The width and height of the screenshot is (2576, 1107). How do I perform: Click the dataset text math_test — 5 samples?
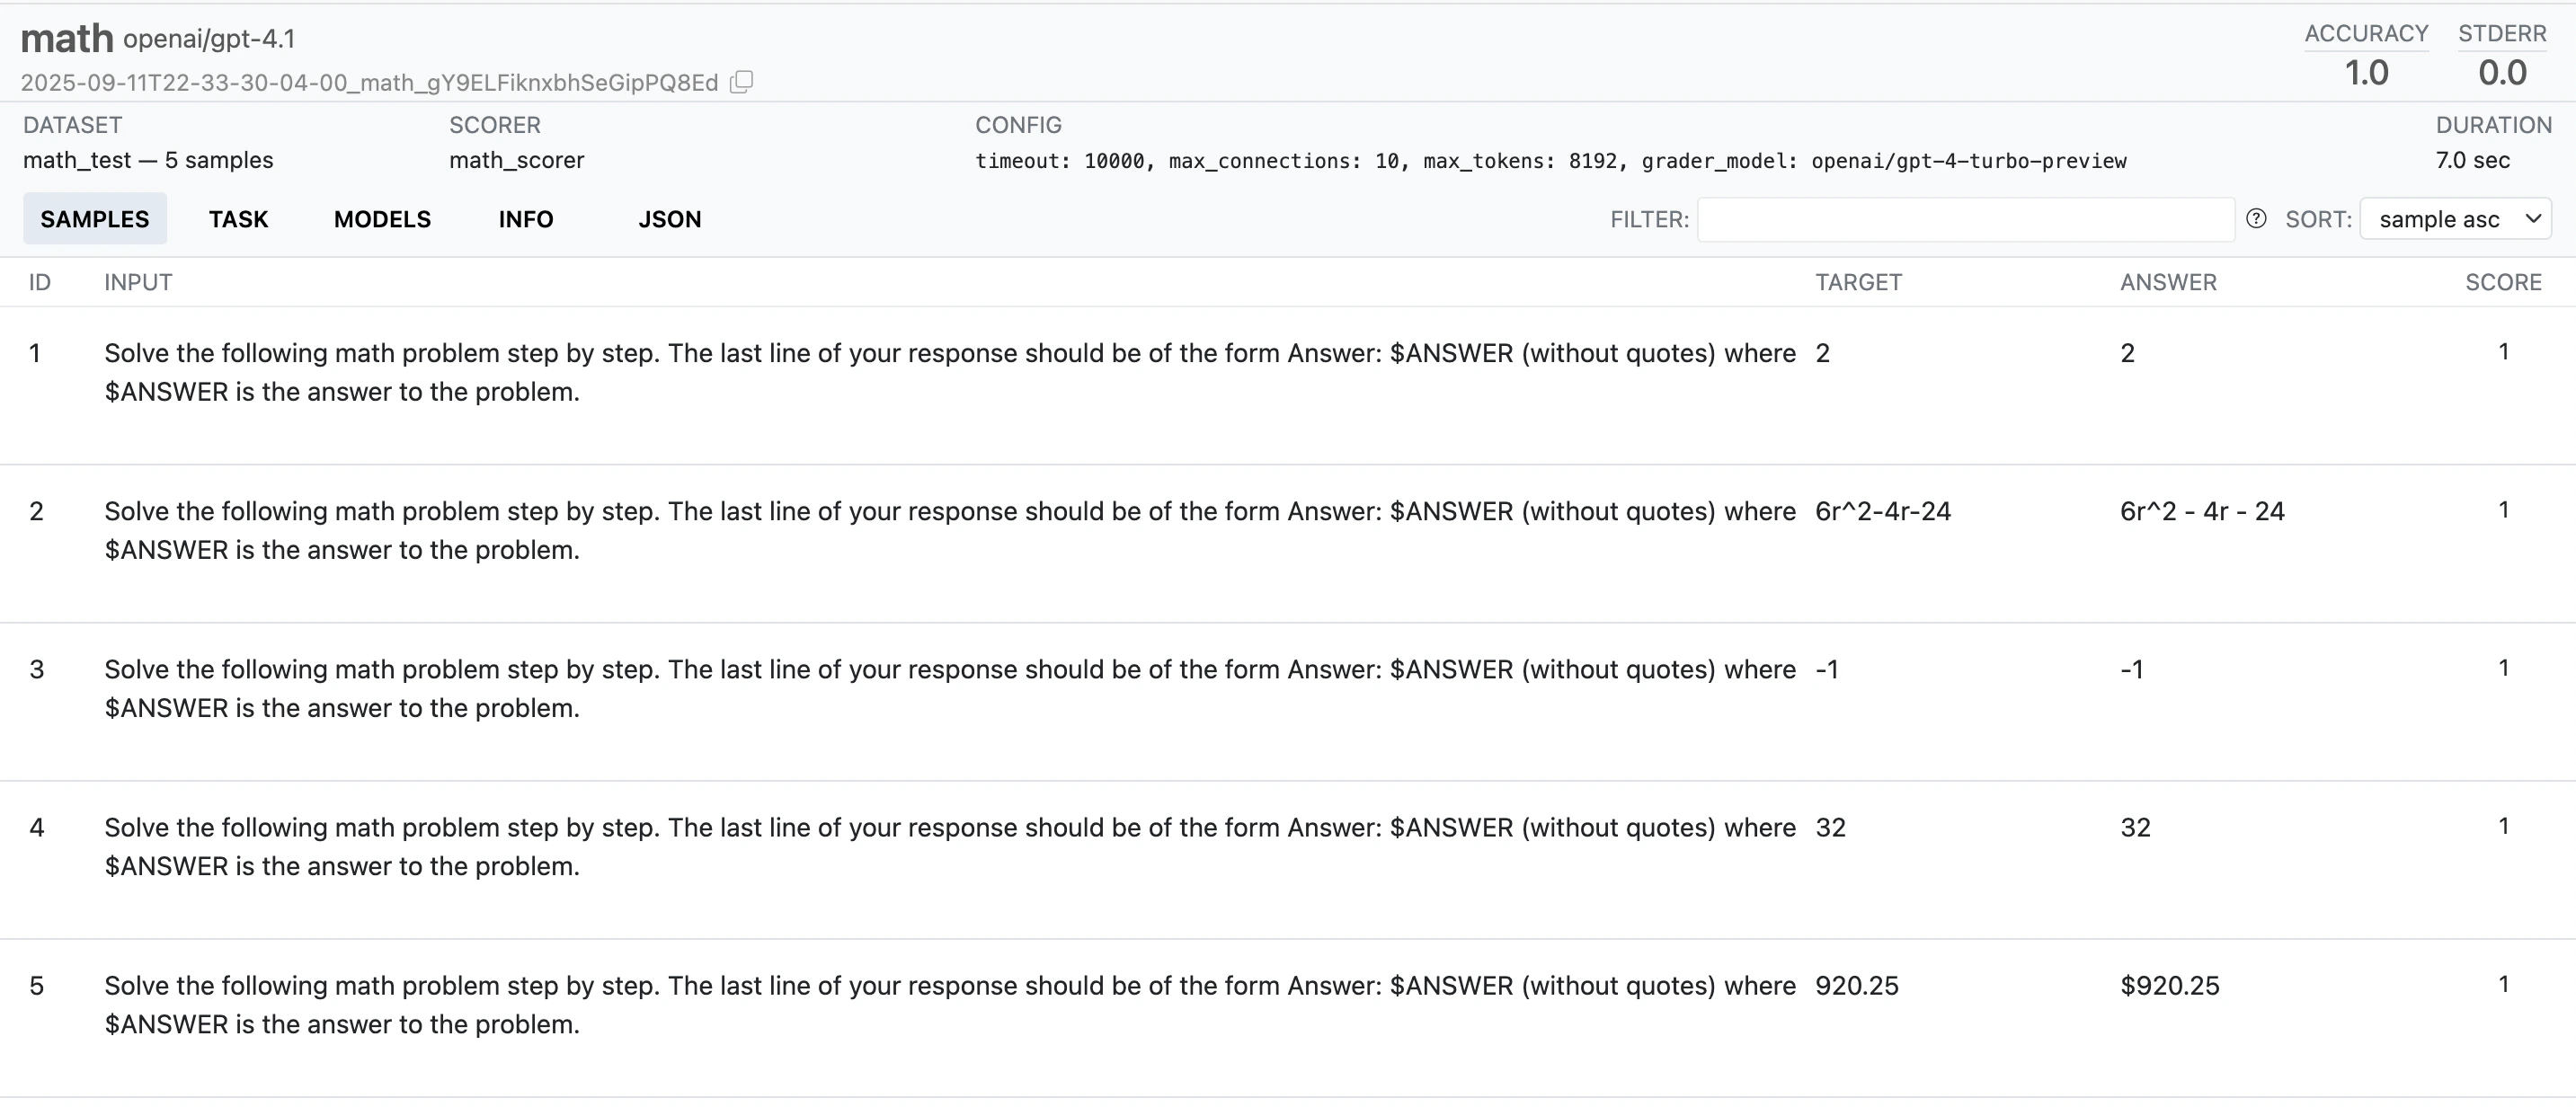tap(148, 160)
